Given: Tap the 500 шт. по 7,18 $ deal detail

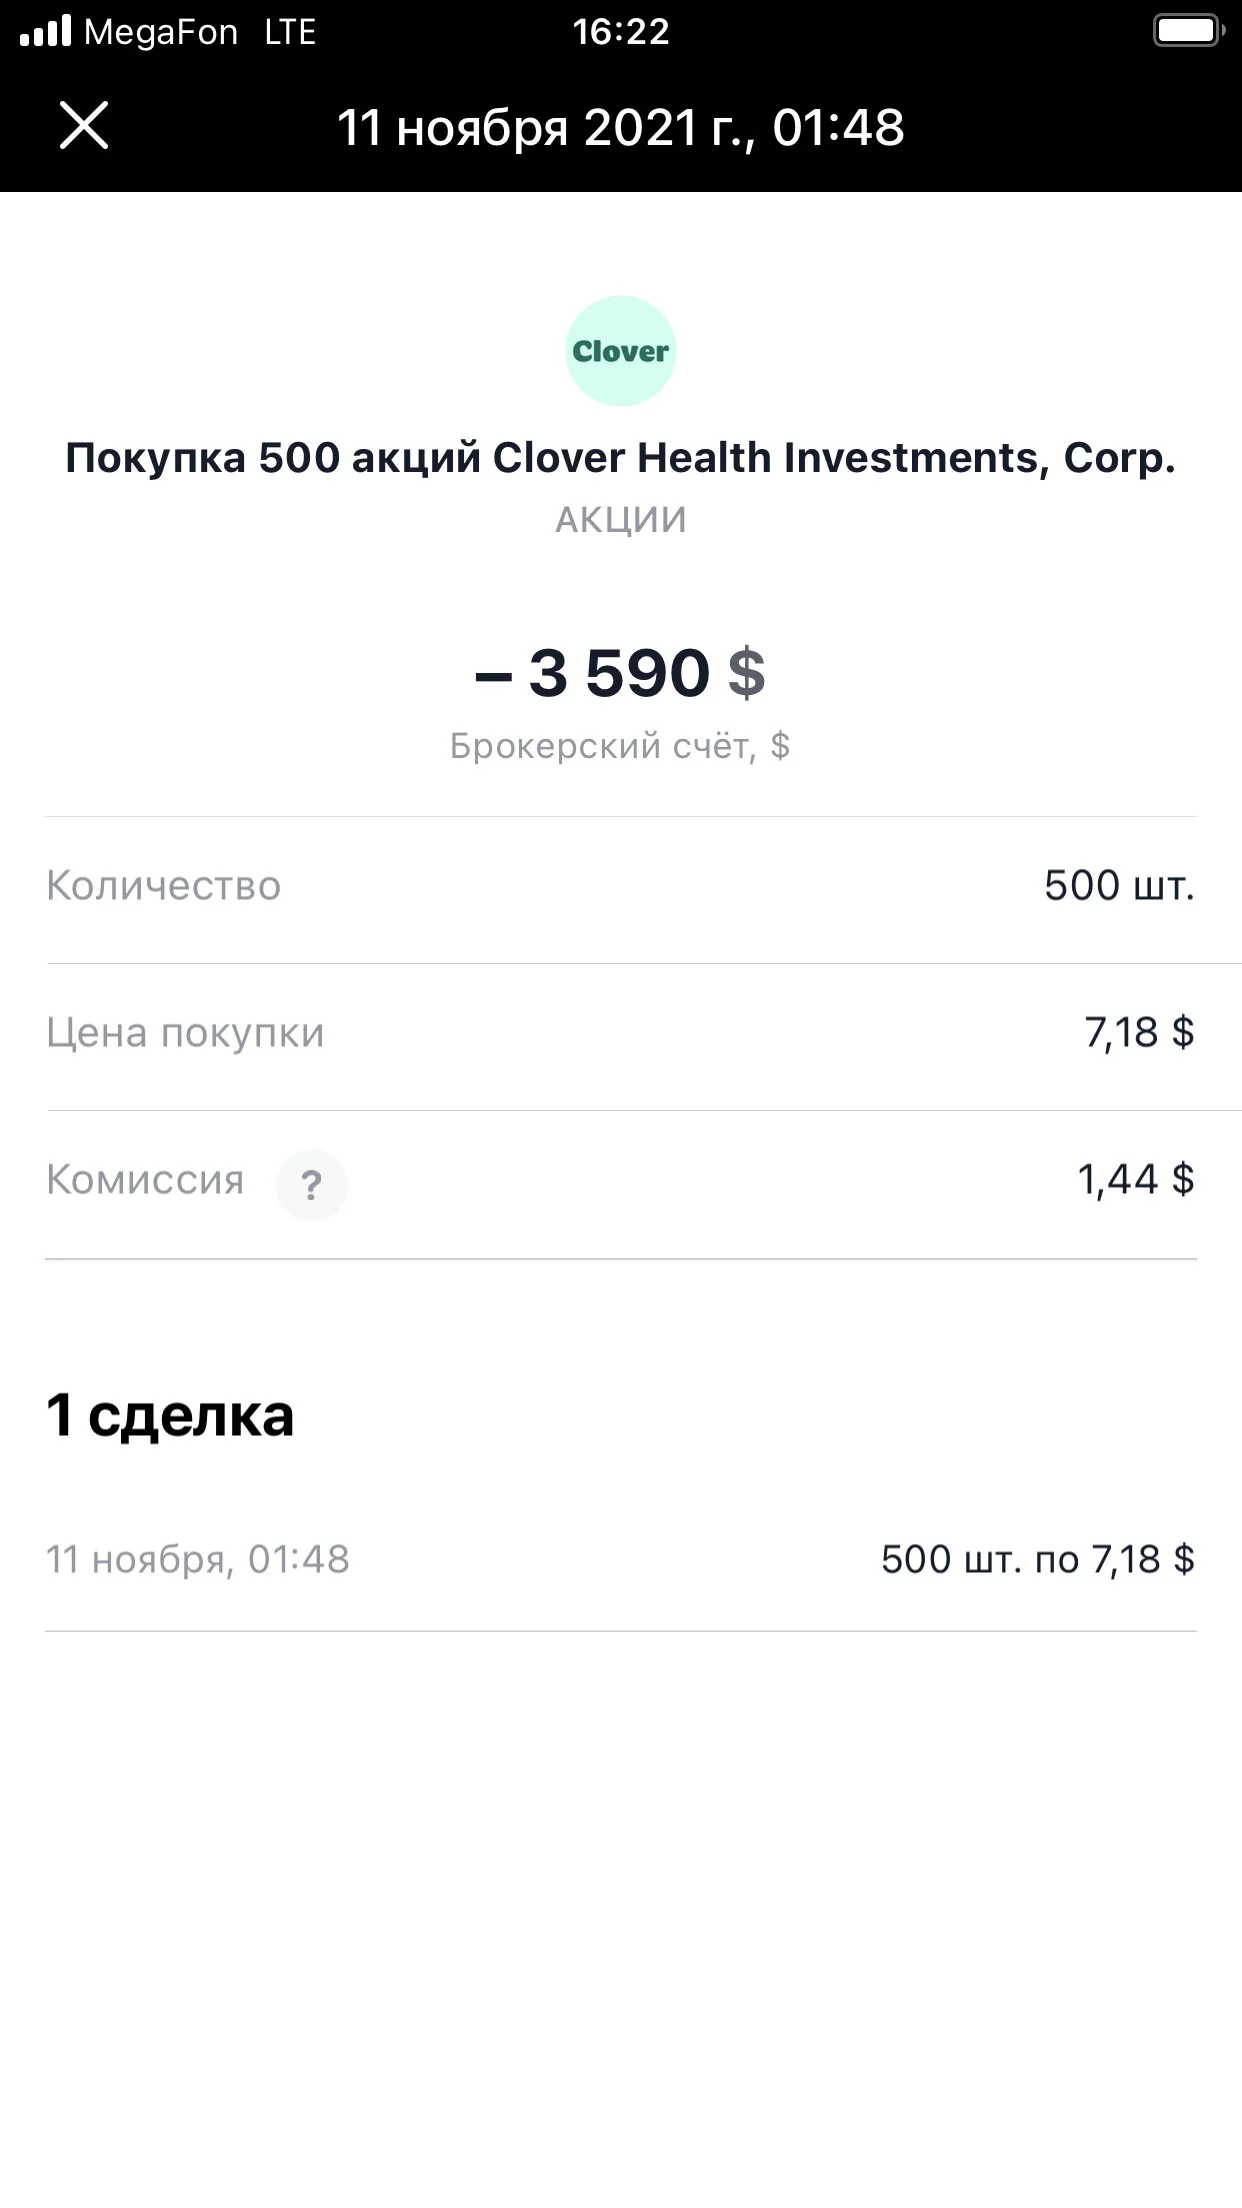Looking at the screenshot, I should click(1038, 1560).
